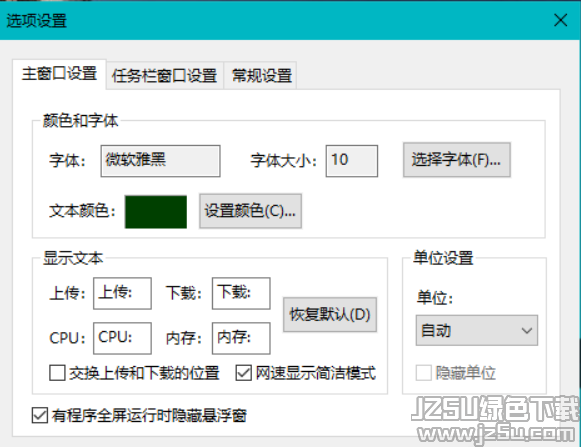The width and height of the screenshot is (581, 447).
Task: Uncheck 网速显示简洁模式 checkbox
Action: 244,373
